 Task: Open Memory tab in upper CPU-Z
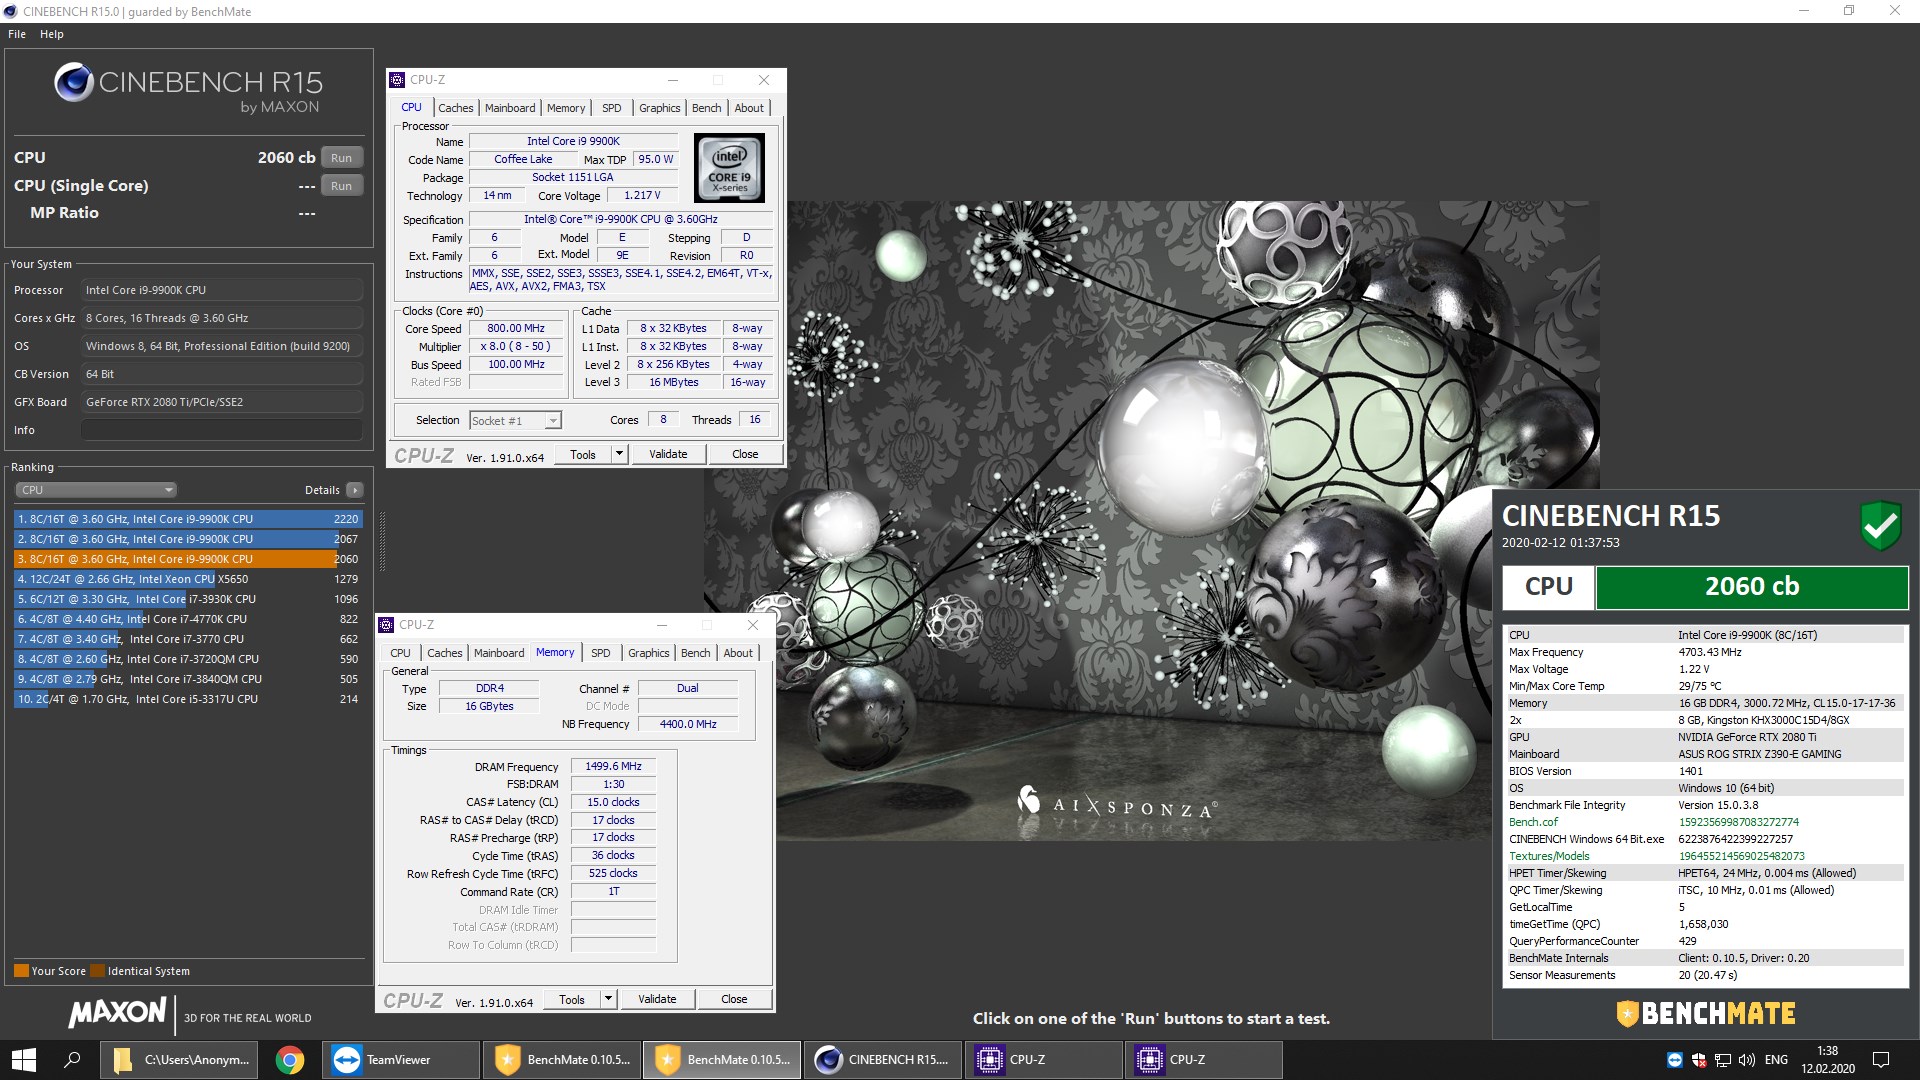point(566,108)
